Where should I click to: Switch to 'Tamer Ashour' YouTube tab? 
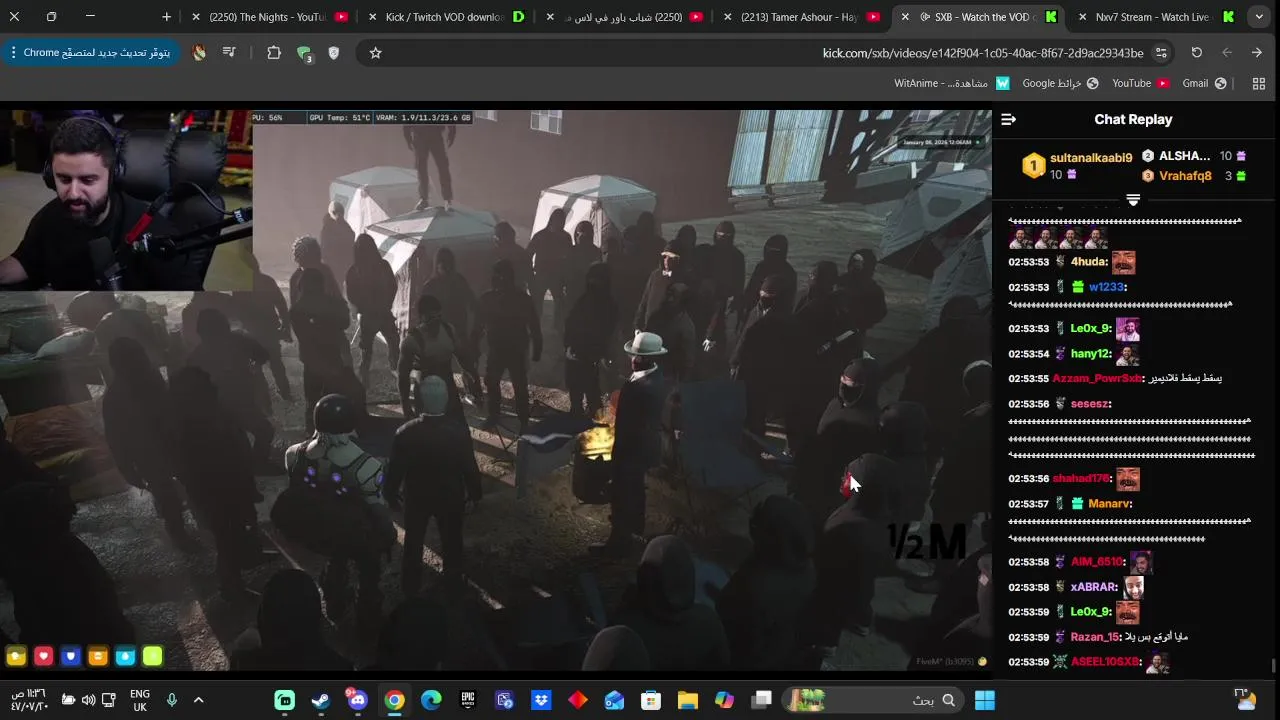click(x=799, y=17)
